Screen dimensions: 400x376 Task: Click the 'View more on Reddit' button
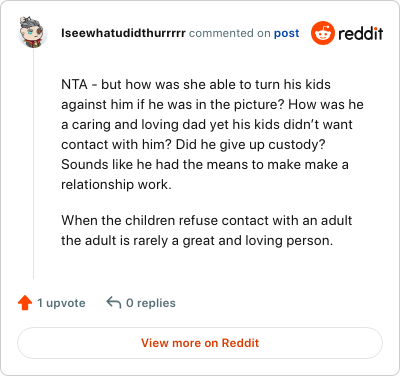200,343
